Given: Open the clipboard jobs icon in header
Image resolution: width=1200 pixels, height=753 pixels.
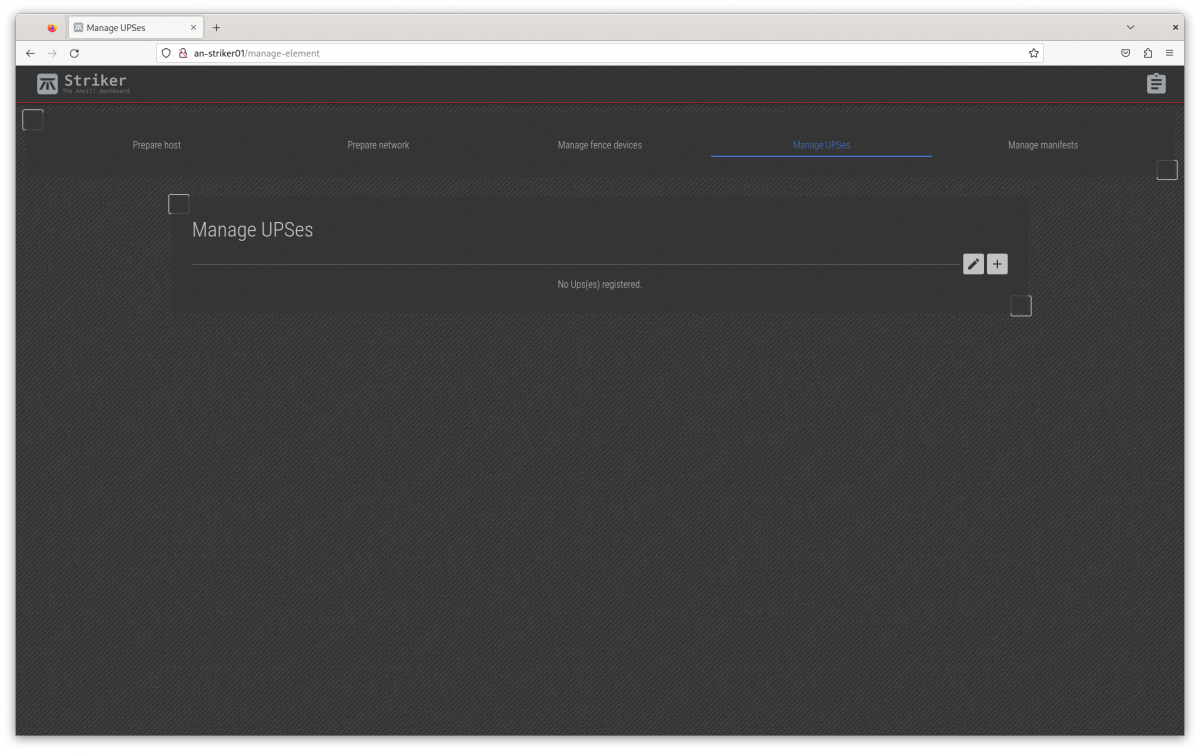Looking at the screenshot, I should 1156,84.
